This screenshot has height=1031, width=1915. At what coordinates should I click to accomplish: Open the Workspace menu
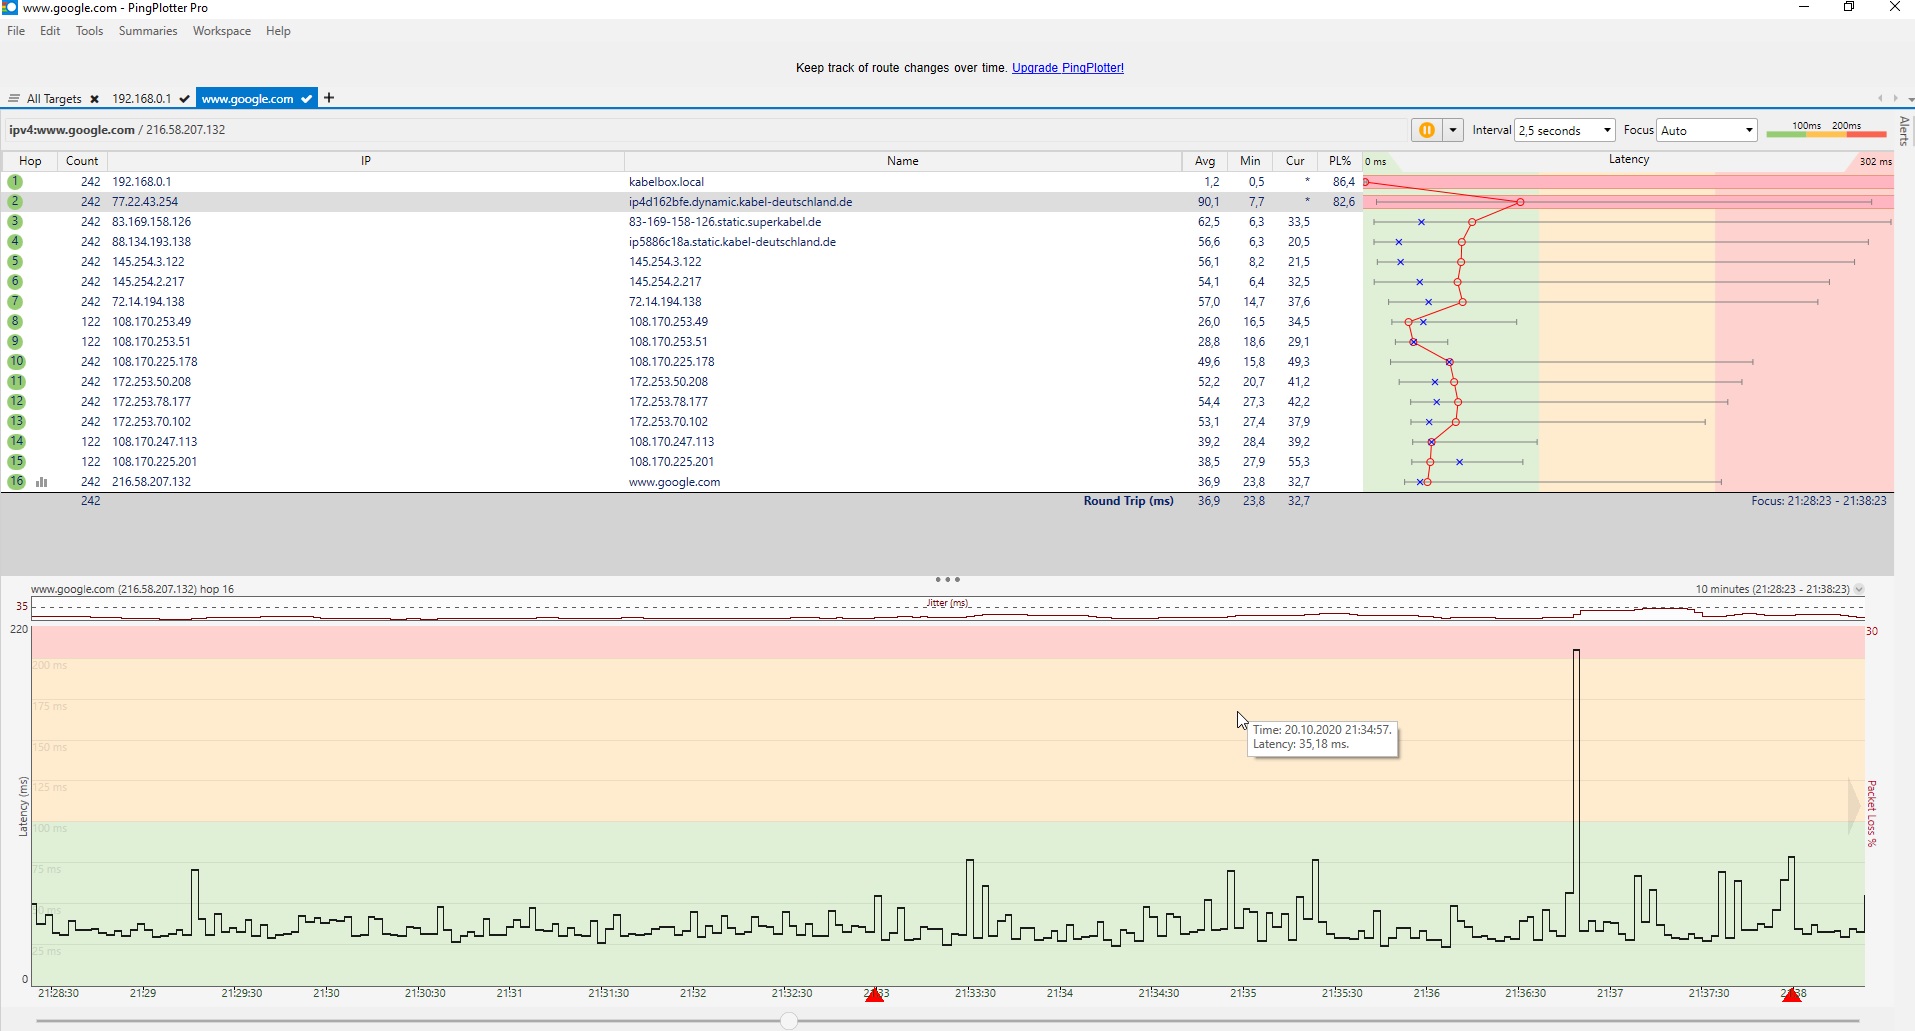point(222,31)
